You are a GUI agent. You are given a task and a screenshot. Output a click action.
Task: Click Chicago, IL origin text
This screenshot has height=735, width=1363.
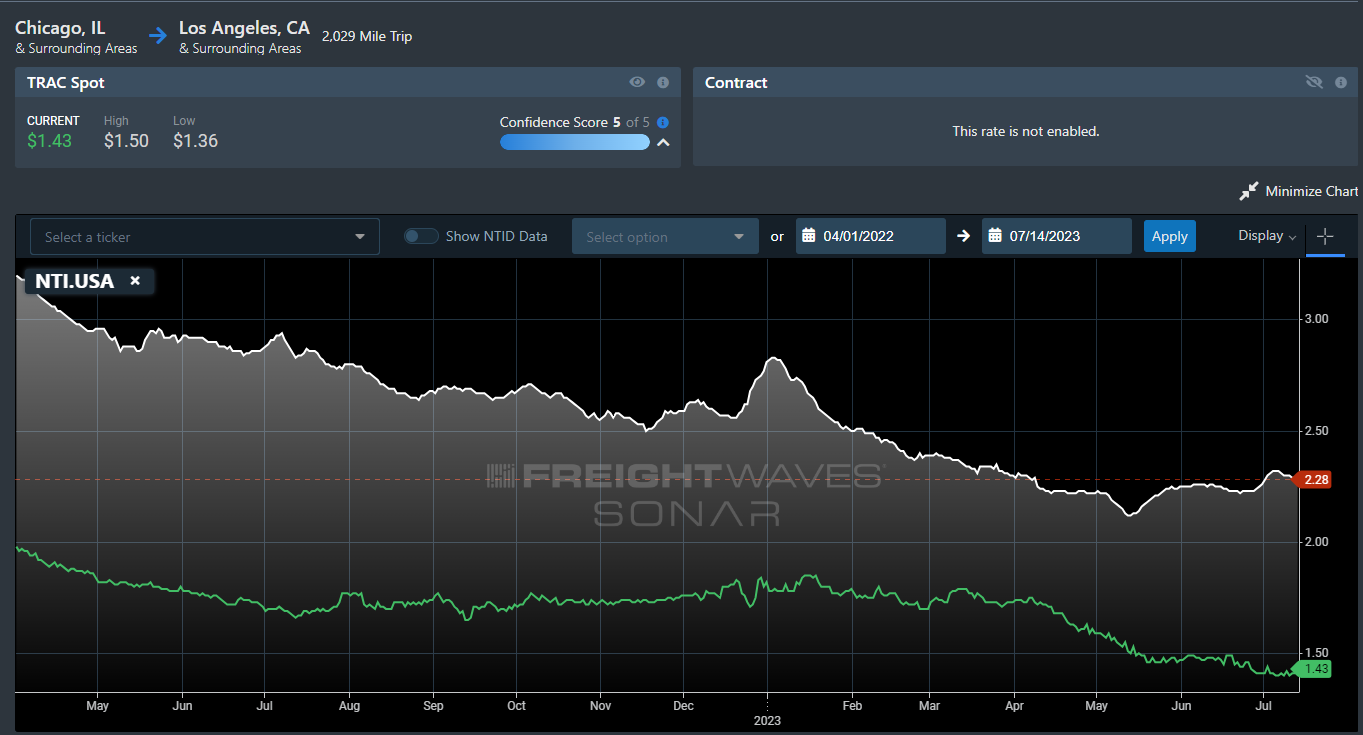coord(60,28)
